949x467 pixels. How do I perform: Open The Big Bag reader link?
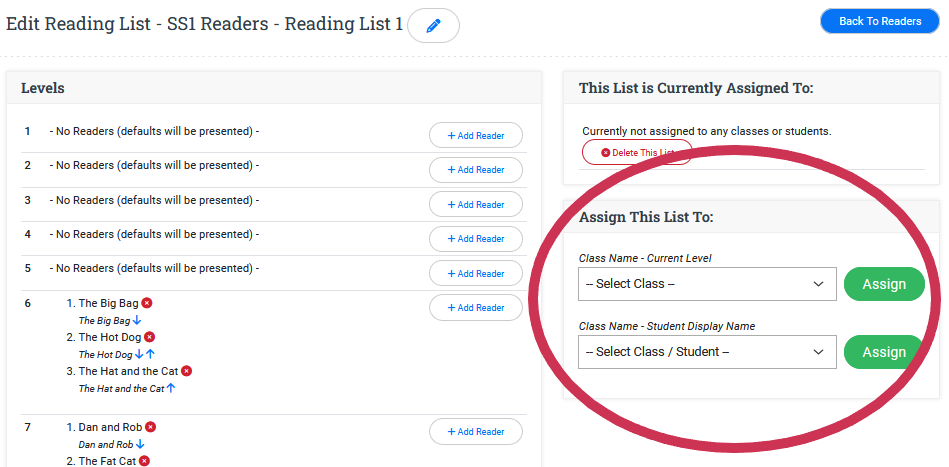pos(108,303)
